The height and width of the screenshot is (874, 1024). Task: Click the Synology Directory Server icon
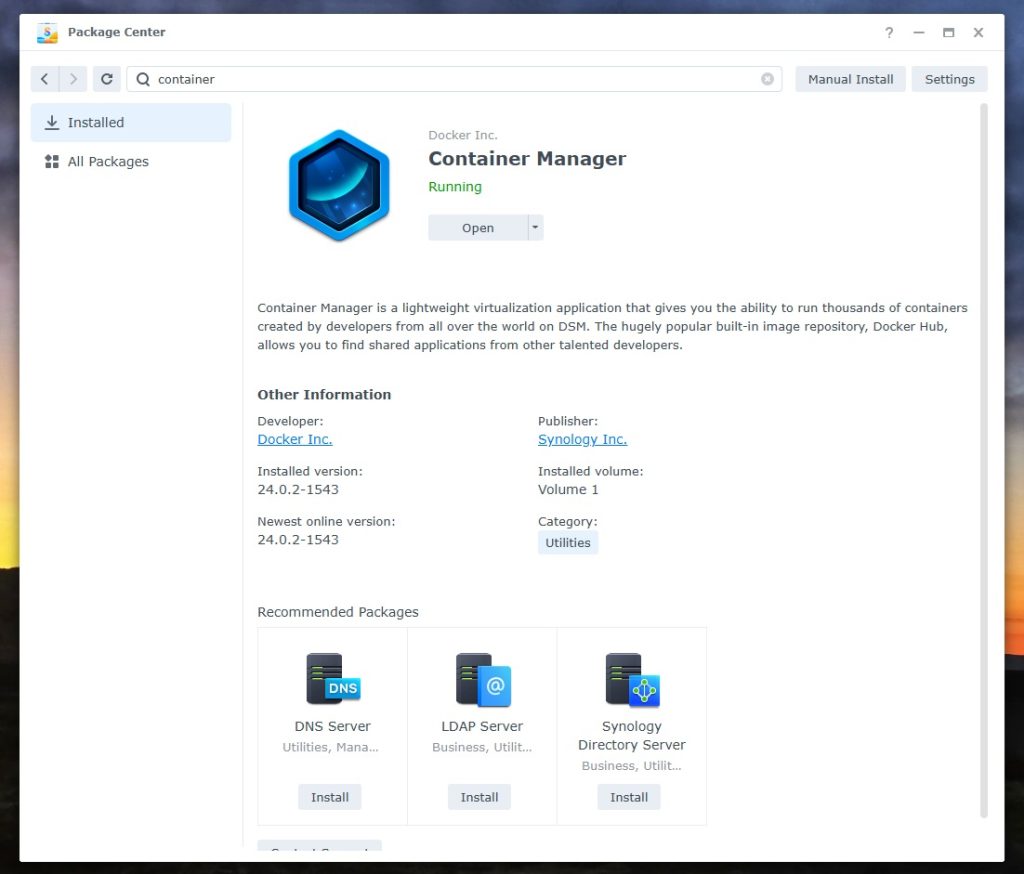(632, 679)
